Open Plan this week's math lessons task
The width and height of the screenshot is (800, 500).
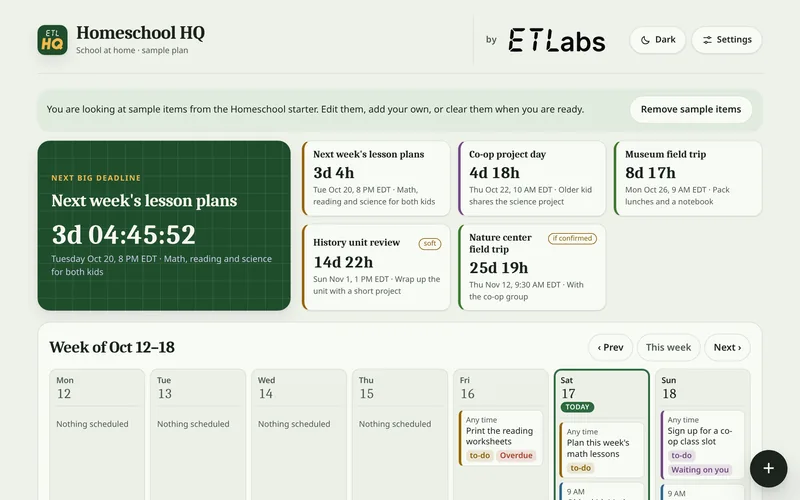(602, 450)
